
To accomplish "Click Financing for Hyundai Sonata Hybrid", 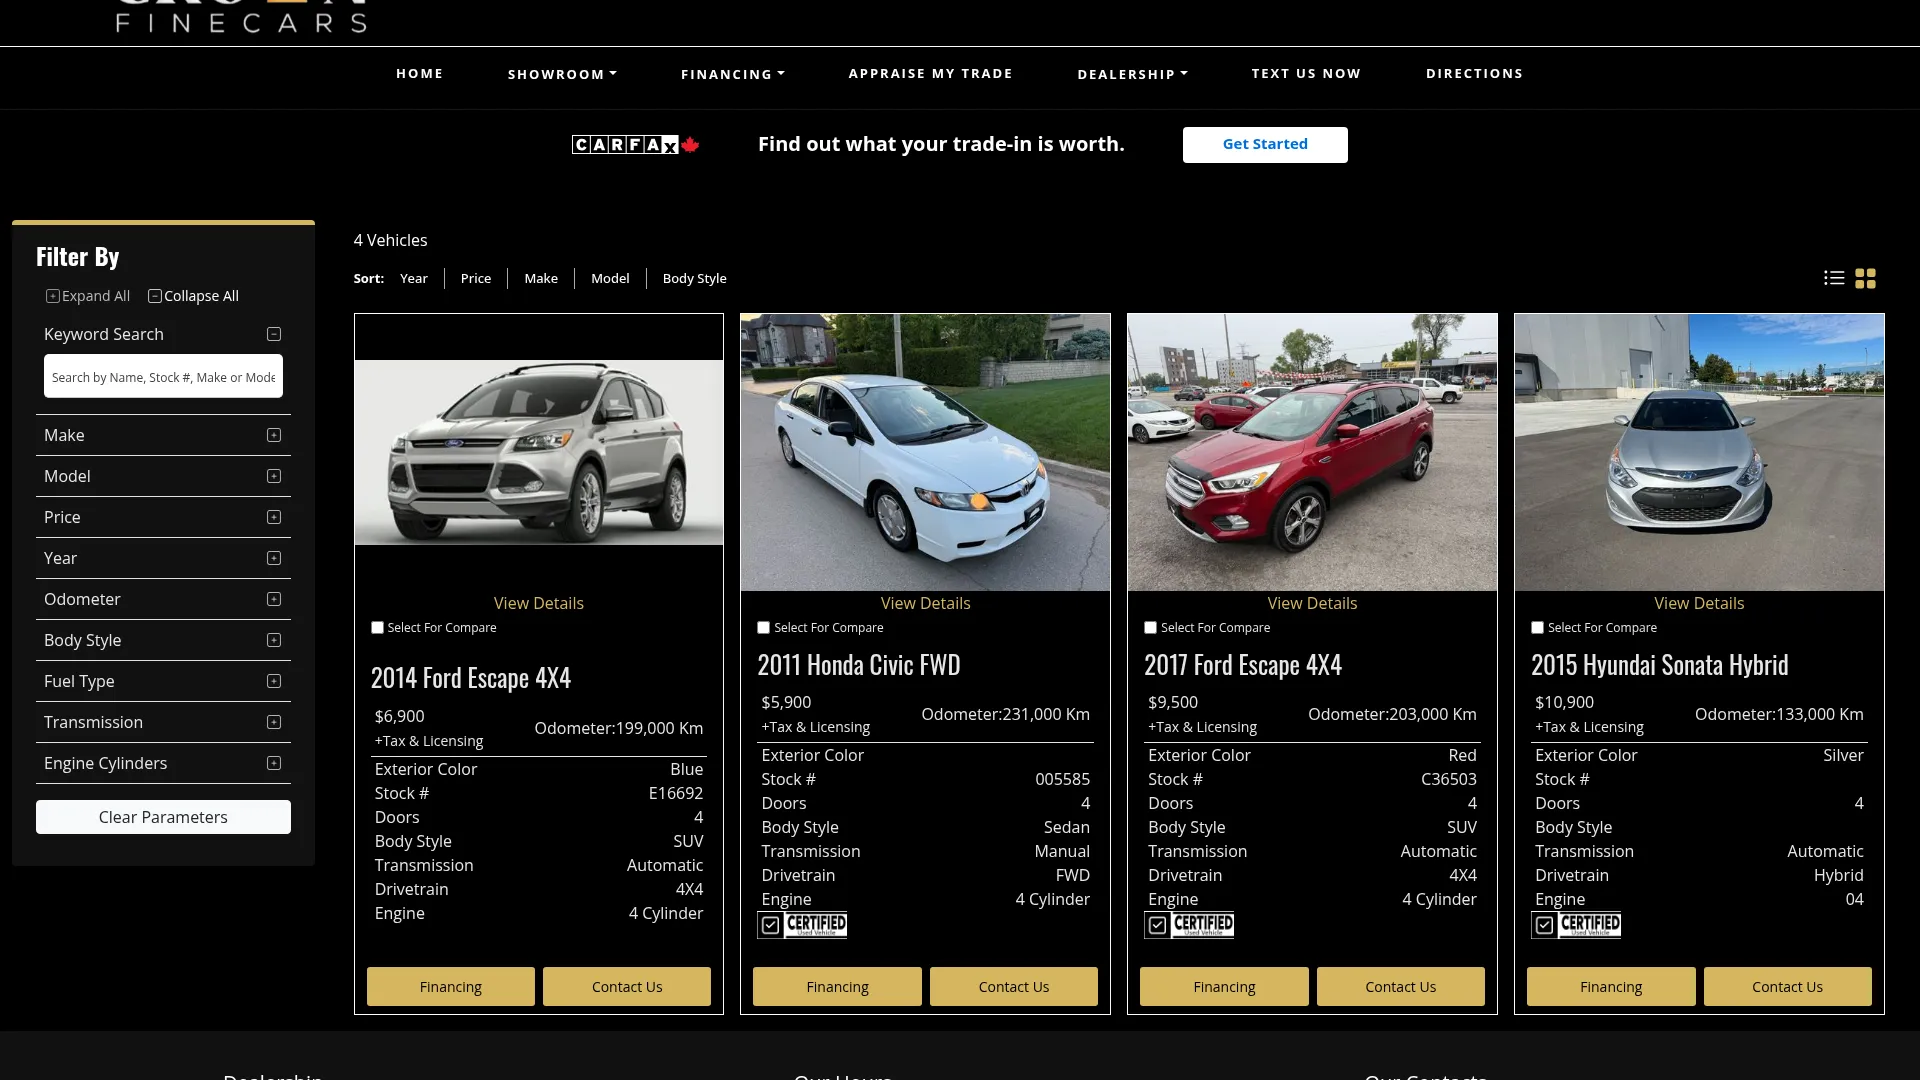I will click(1611, 987).
